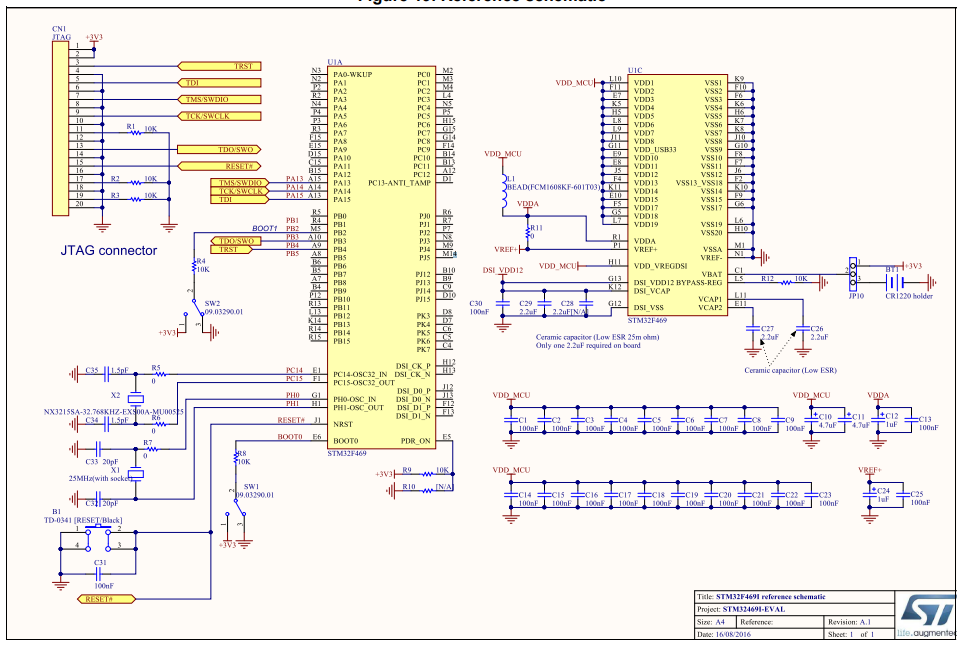965x648 pixels.
Task: Select the JP10 jumper header symbol
Action: point(852,274)
